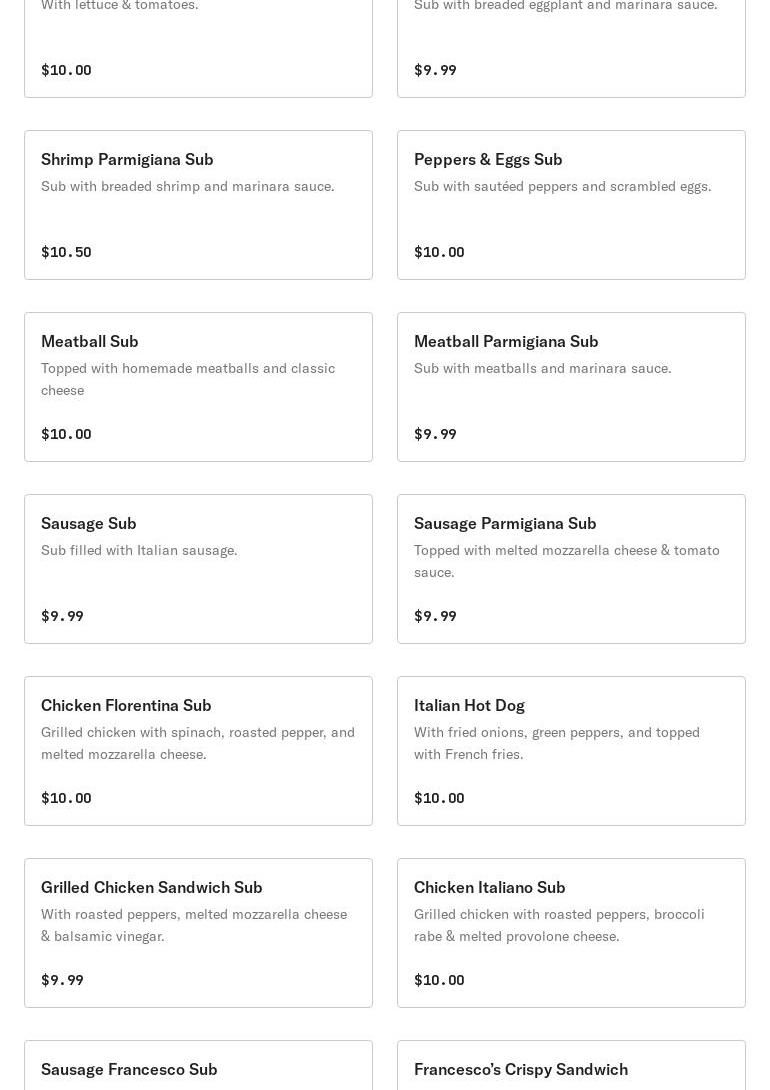This screenshot has width=770, height=1090.
Task: Click the Italian Hot Dog description text
Action: 557,743
